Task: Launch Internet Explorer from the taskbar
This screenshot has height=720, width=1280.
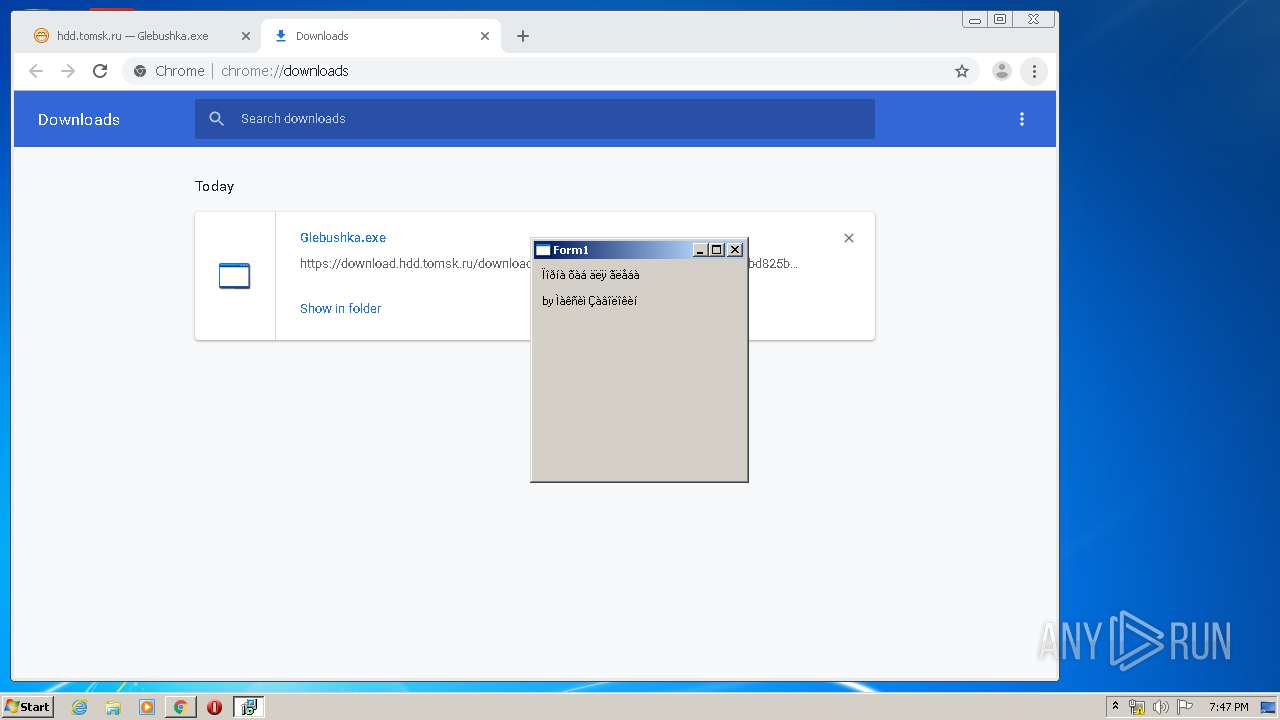Action: coord(79,707)
